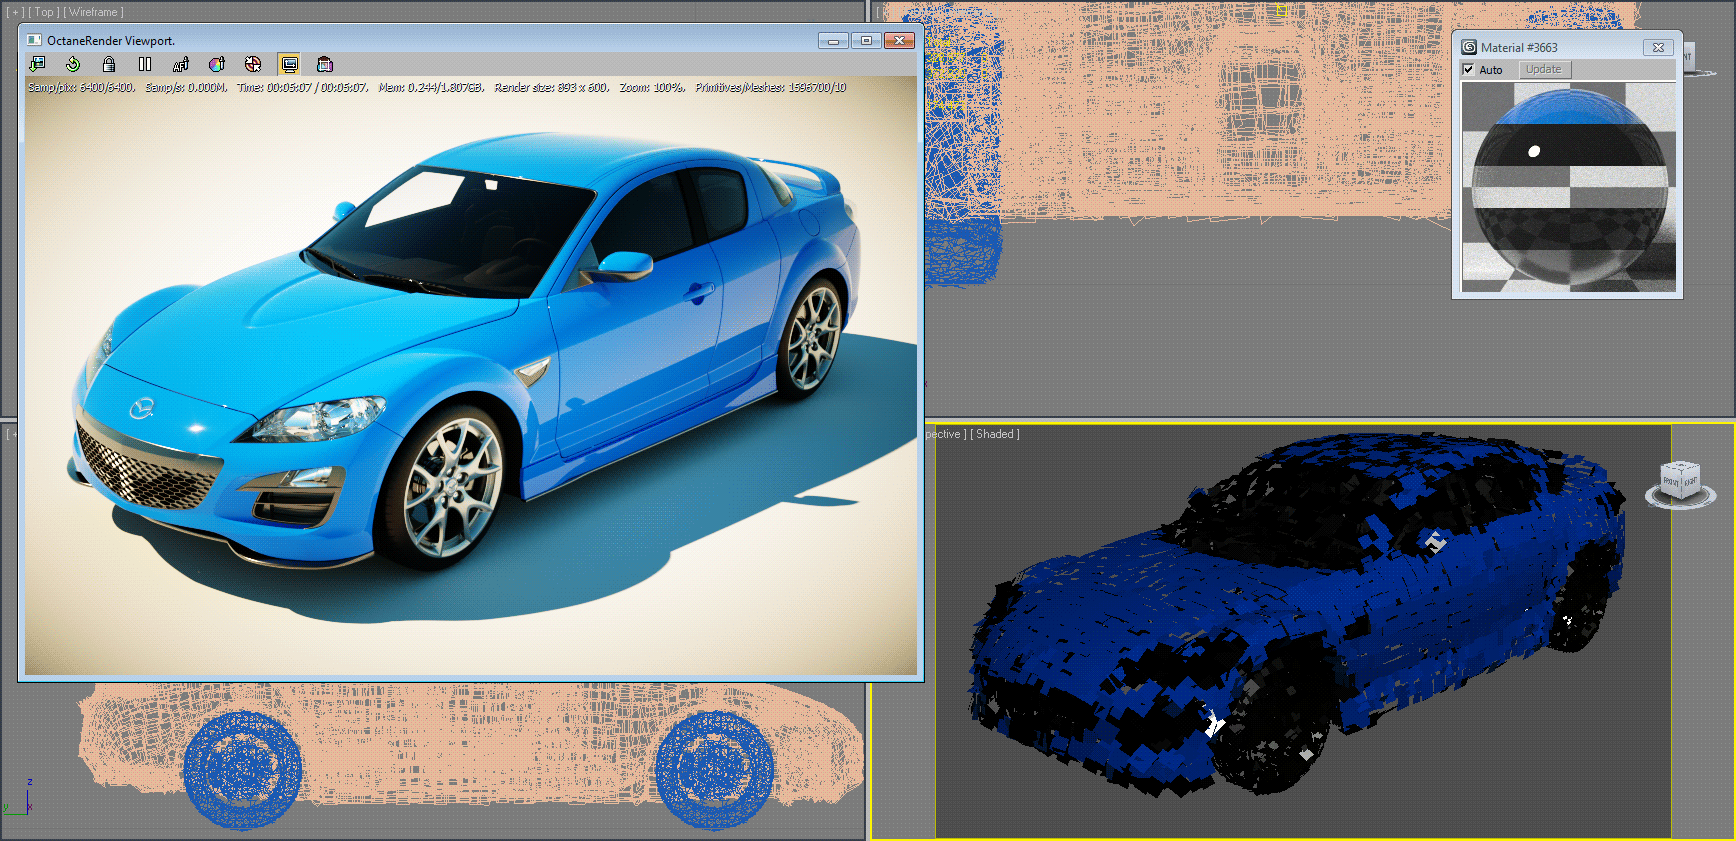Open the [+] general viewport menu
This screenshot has width=1736, height=841.
(x=15, y=12)
